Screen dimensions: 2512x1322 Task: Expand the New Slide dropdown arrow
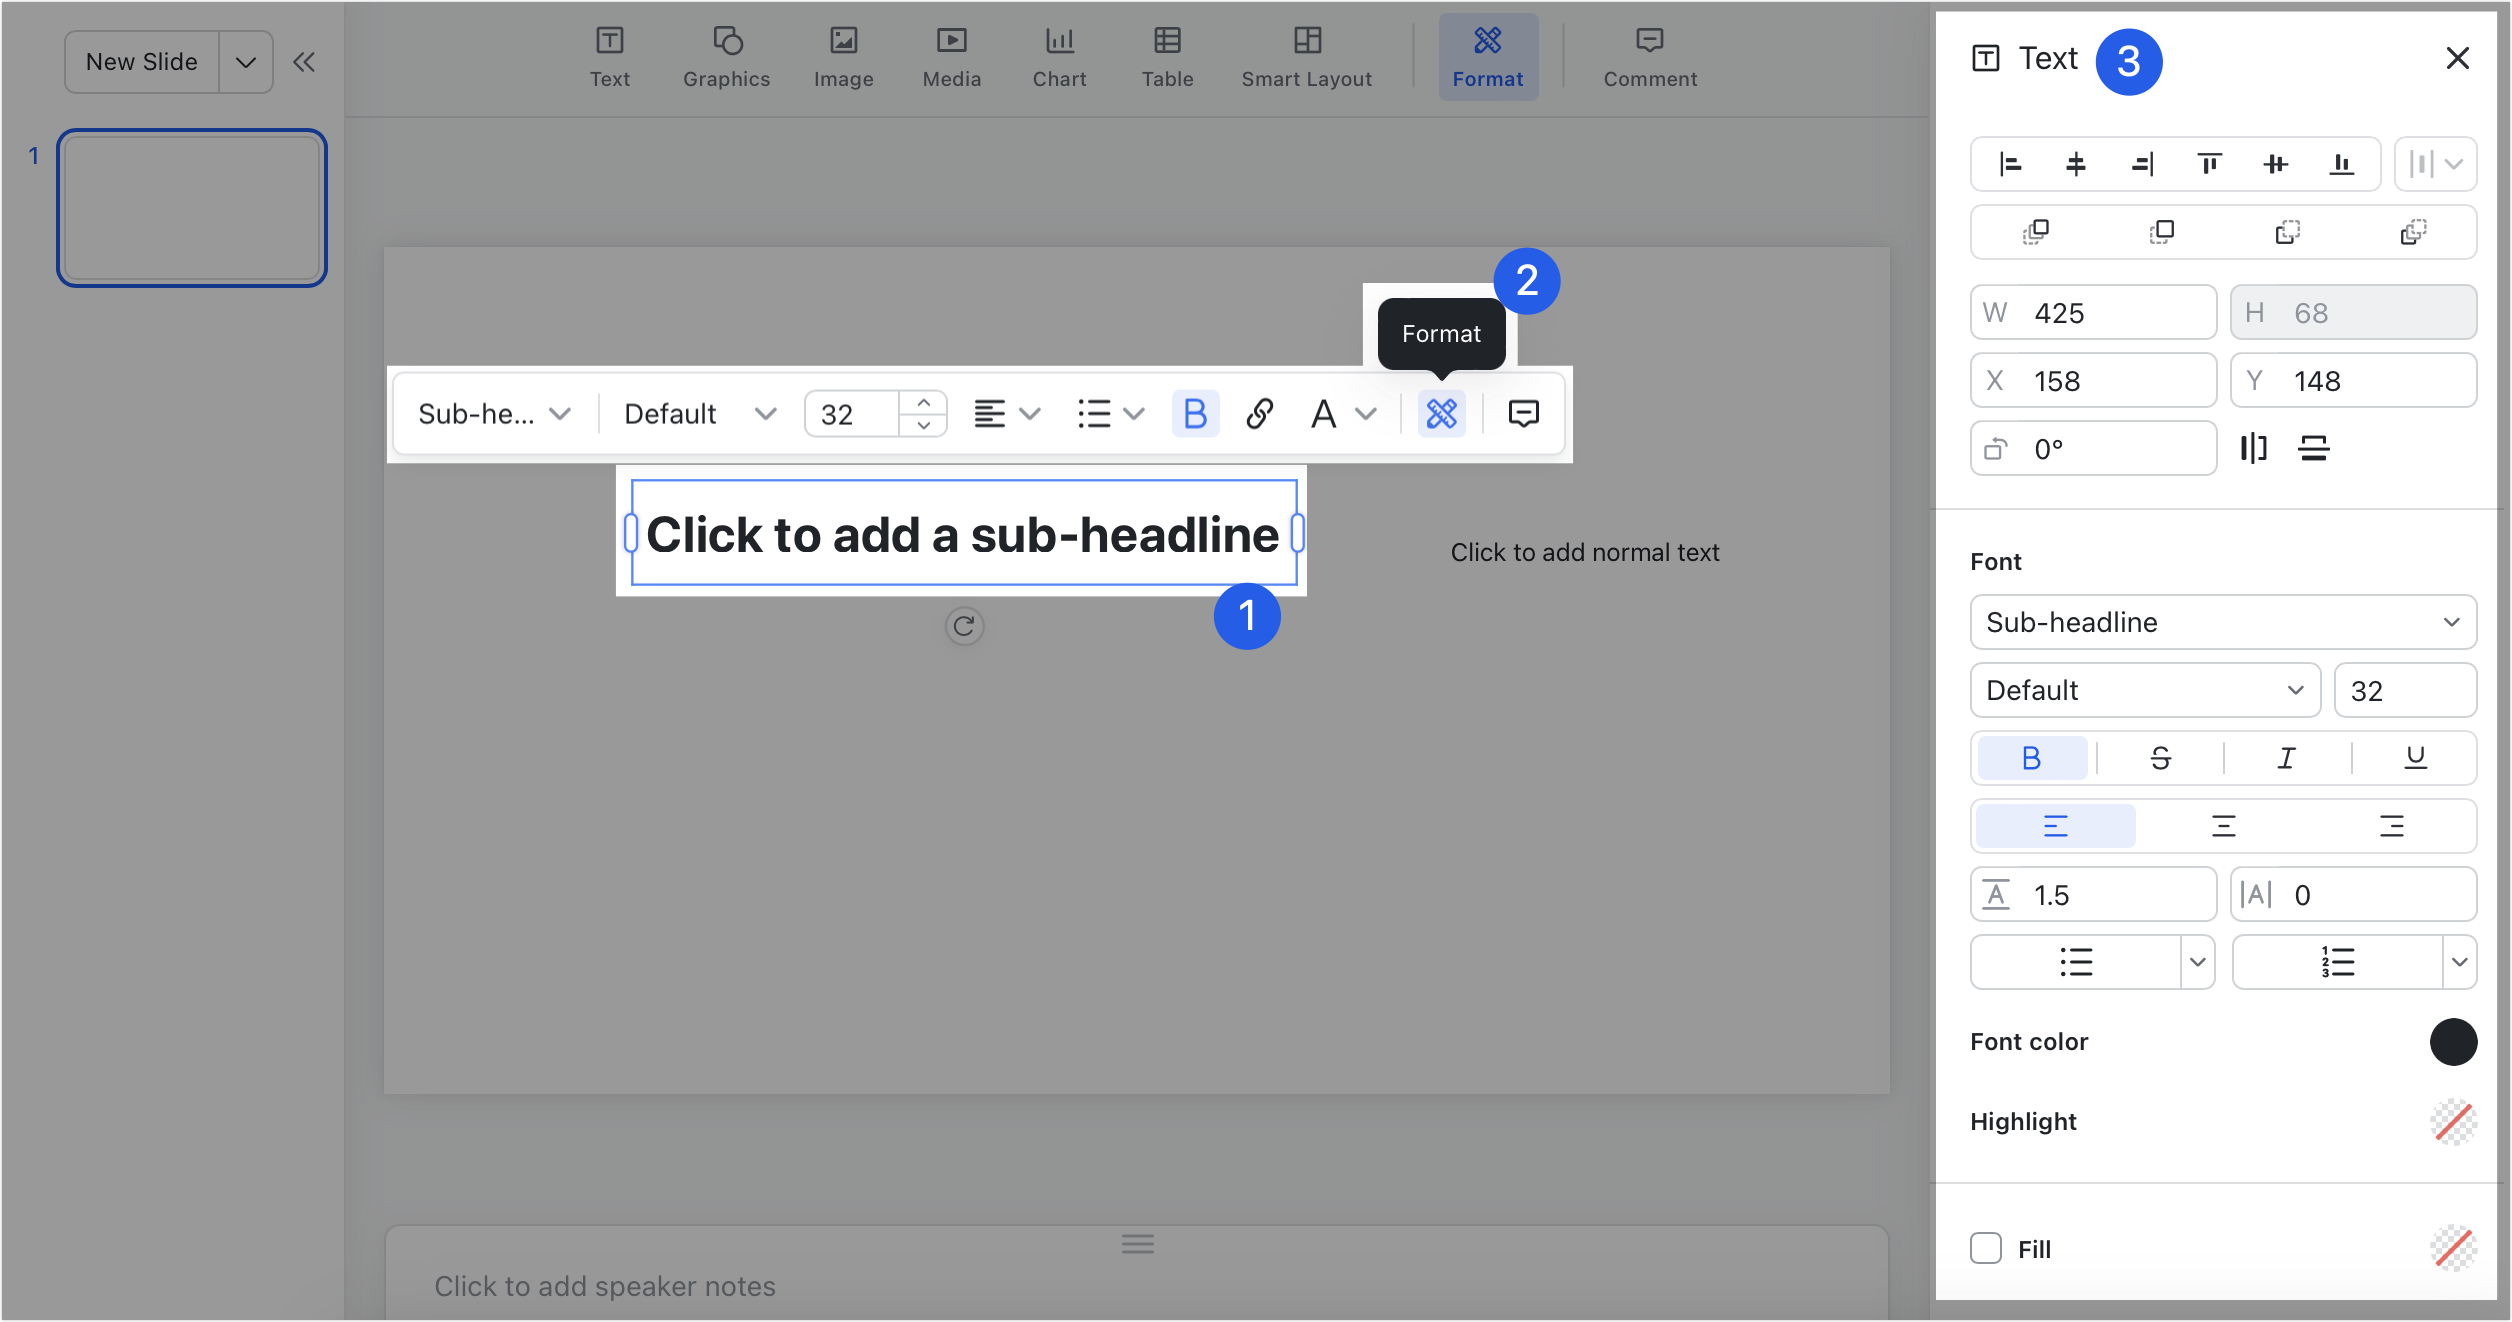(246, 62)
